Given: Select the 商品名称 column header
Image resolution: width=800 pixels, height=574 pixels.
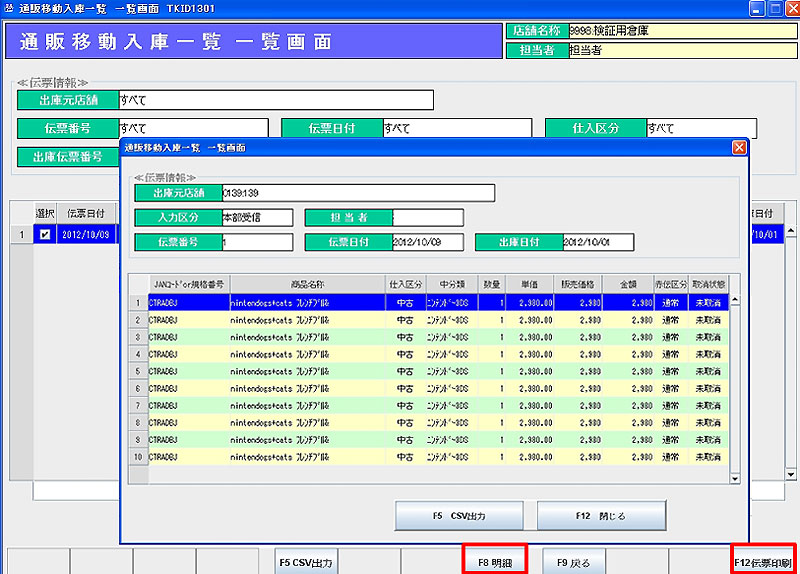Looking at the screenshot, I should 307,283.
